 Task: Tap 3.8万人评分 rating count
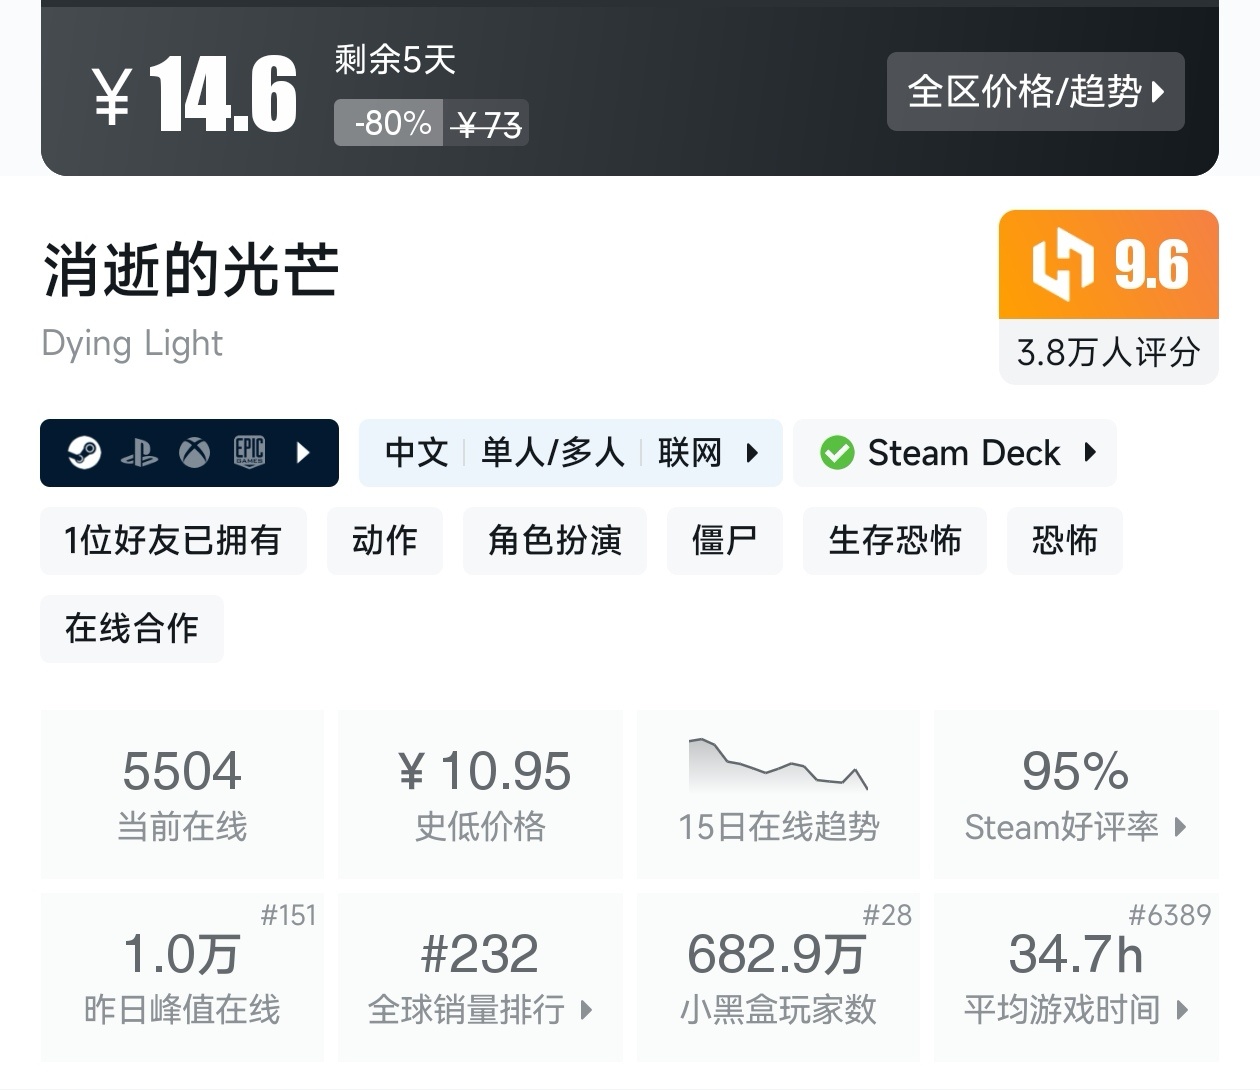click(1108, 352)
